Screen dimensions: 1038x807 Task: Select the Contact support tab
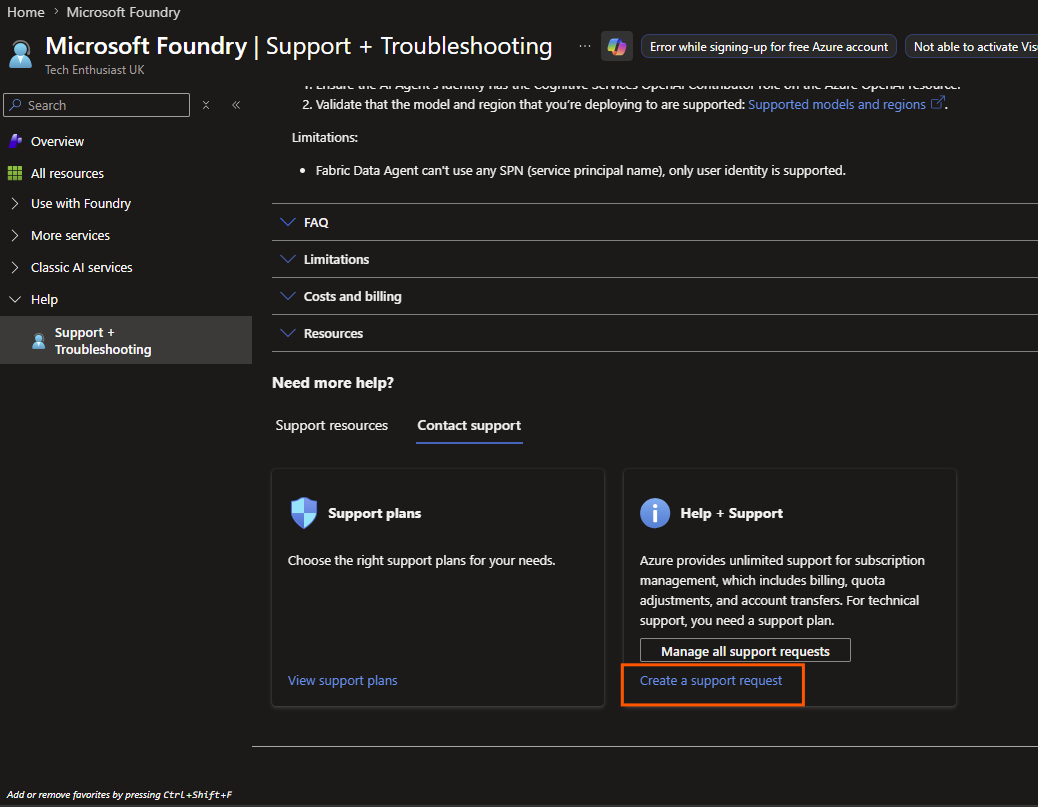click(x=469, y=425)
